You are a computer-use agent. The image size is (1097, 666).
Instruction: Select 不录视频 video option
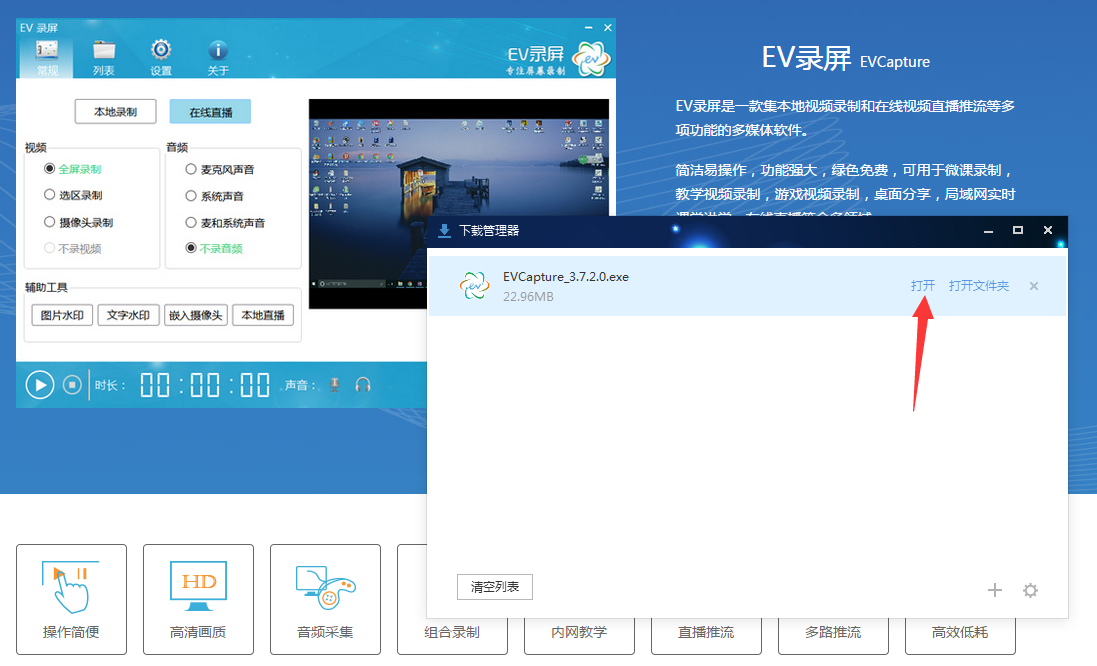(73, 248)
